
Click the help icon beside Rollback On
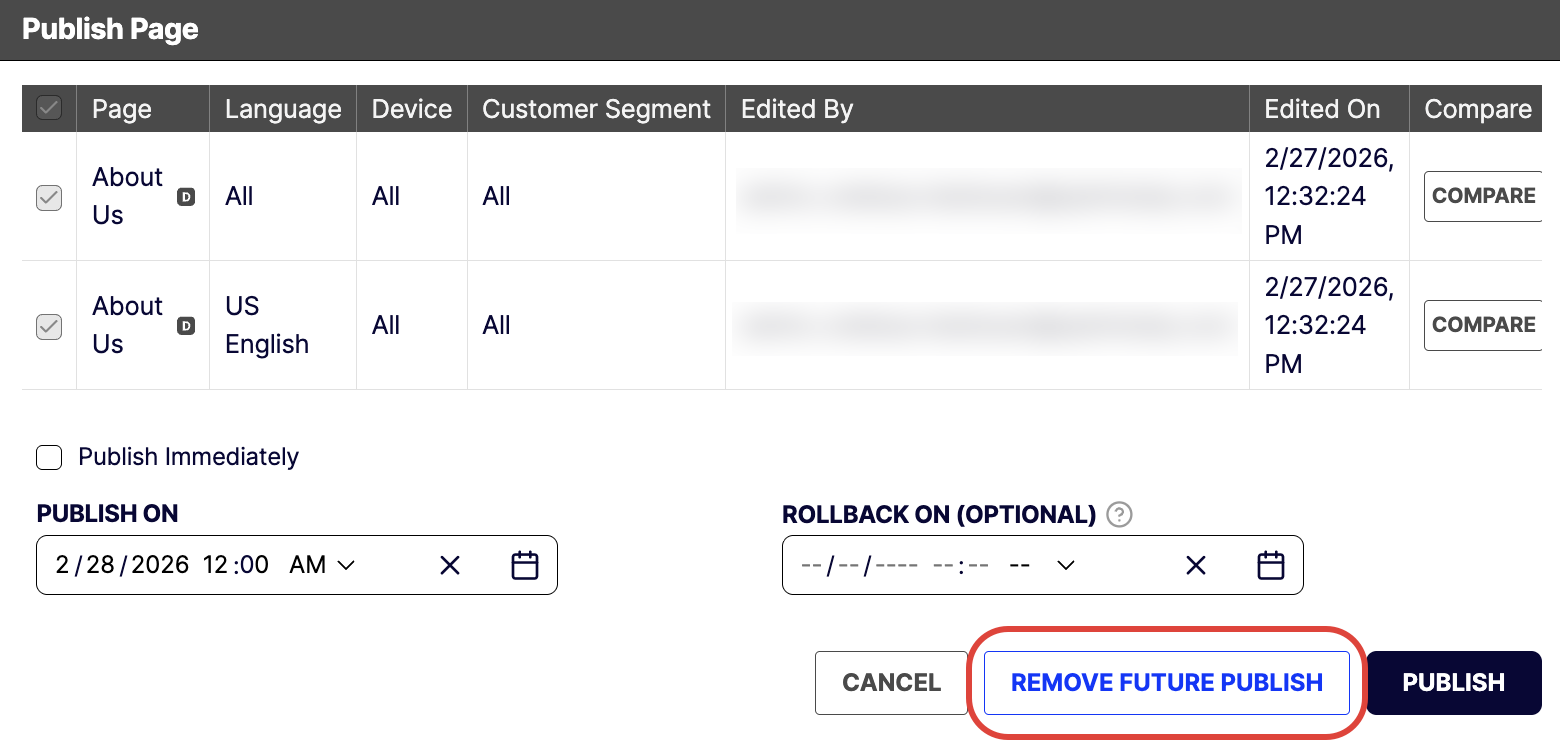pos(1120,514)
